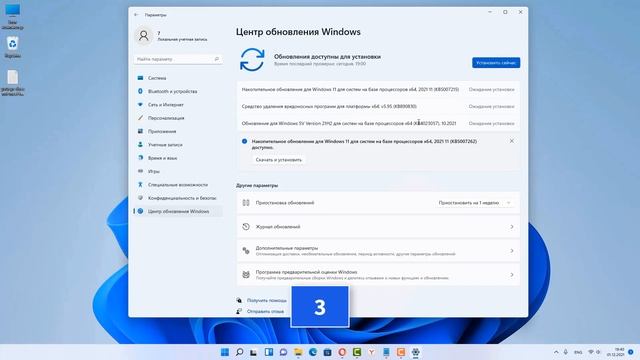Click the Insider program icon beside 'Программа предварительной оценки'

[x=246, y=275]
